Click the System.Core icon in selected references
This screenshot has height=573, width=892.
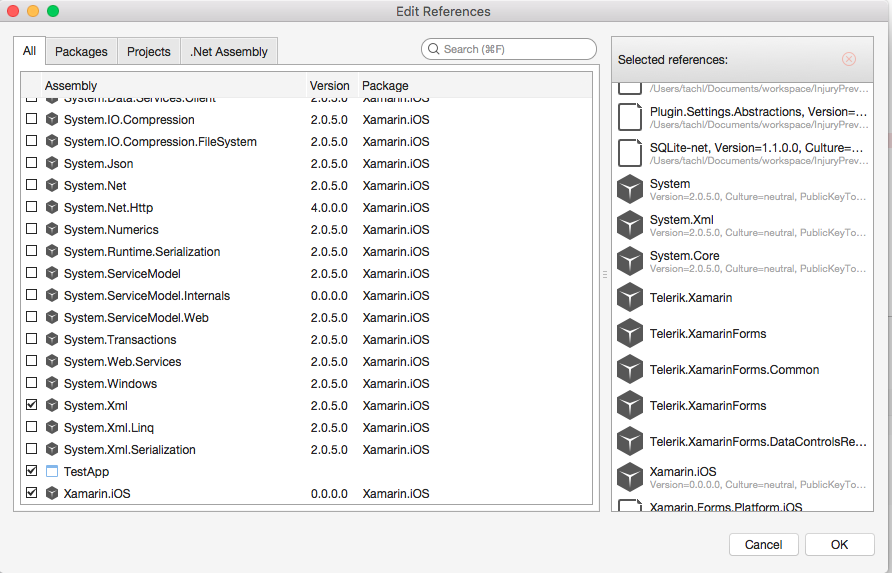tap(630, 261)
